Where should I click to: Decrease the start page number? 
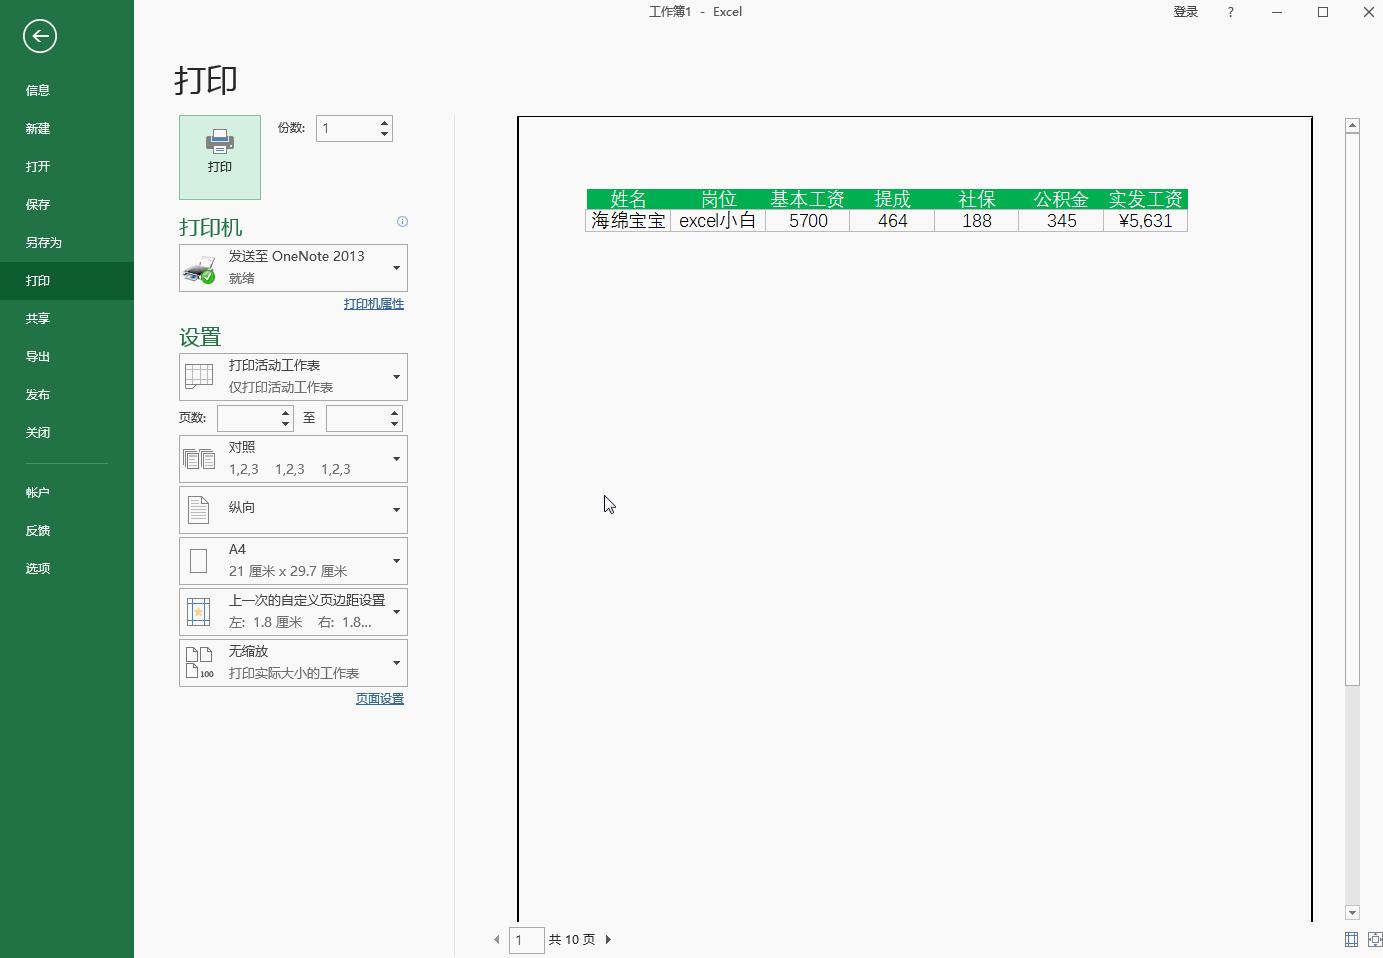click(x=285, y=424)
